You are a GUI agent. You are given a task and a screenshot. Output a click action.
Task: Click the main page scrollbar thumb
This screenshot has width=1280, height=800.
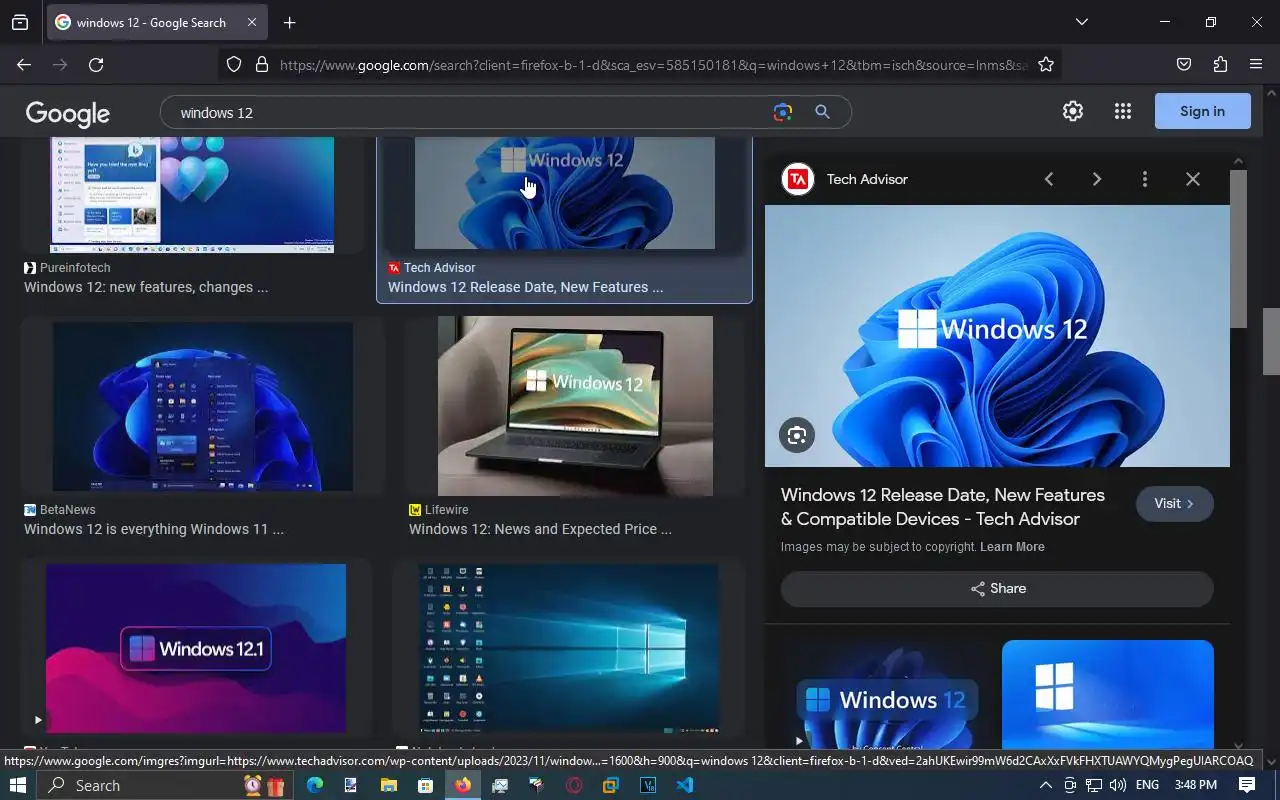coord(1271,342)
